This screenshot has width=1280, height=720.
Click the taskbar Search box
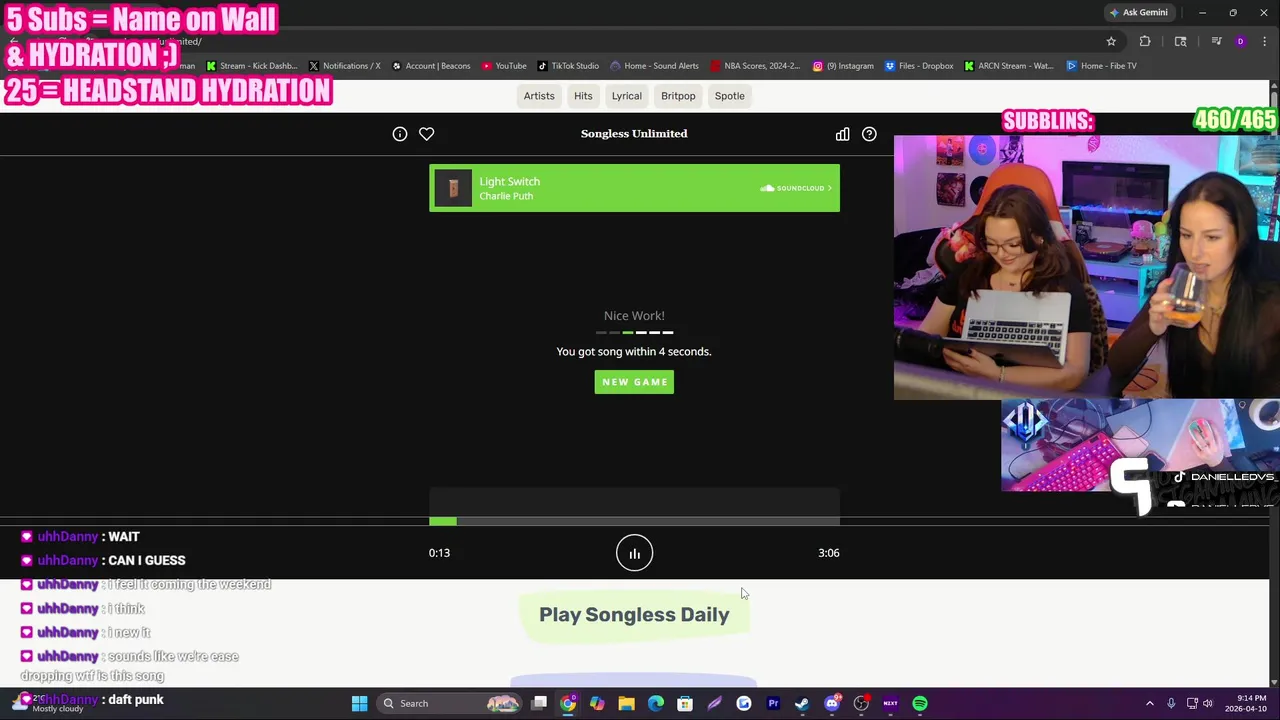[x=450, y=704]
